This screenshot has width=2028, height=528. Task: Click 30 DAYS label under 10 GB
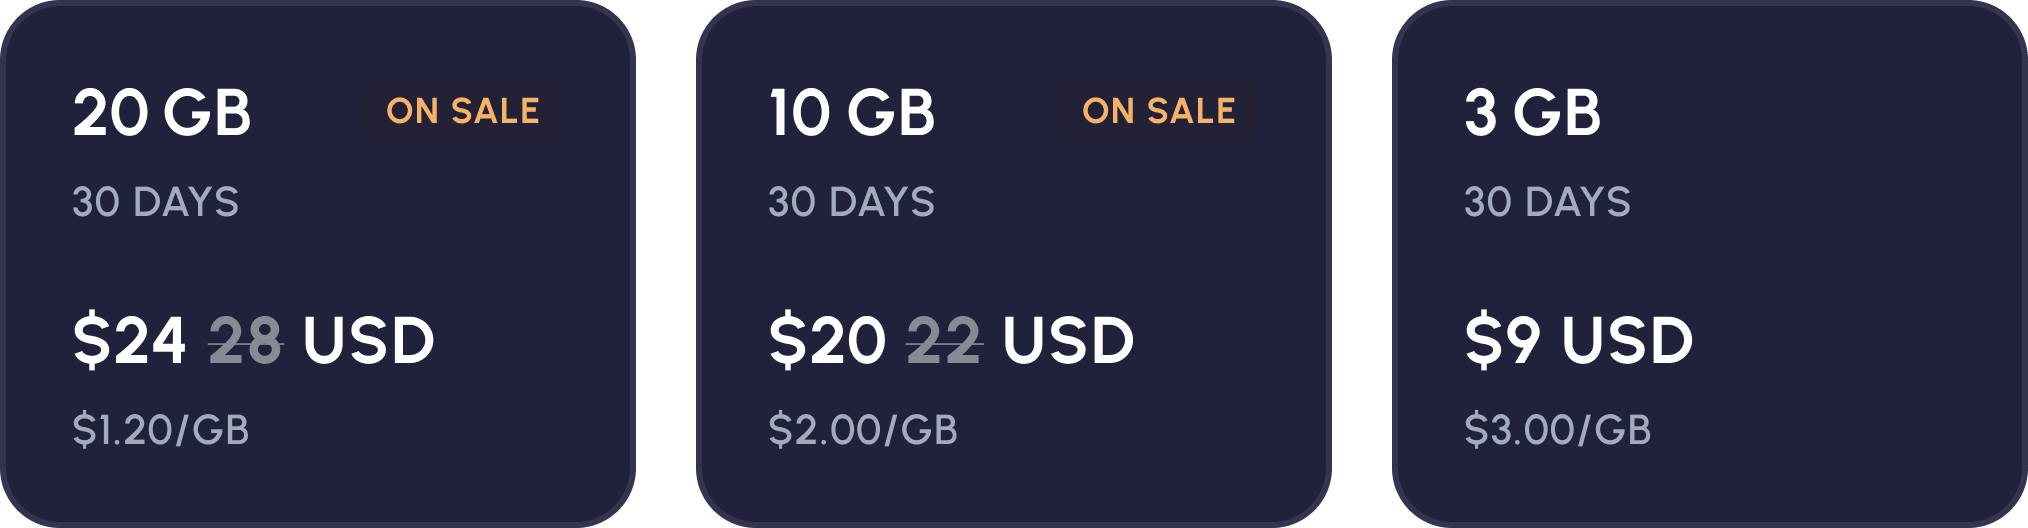click(x=852, y=202)
